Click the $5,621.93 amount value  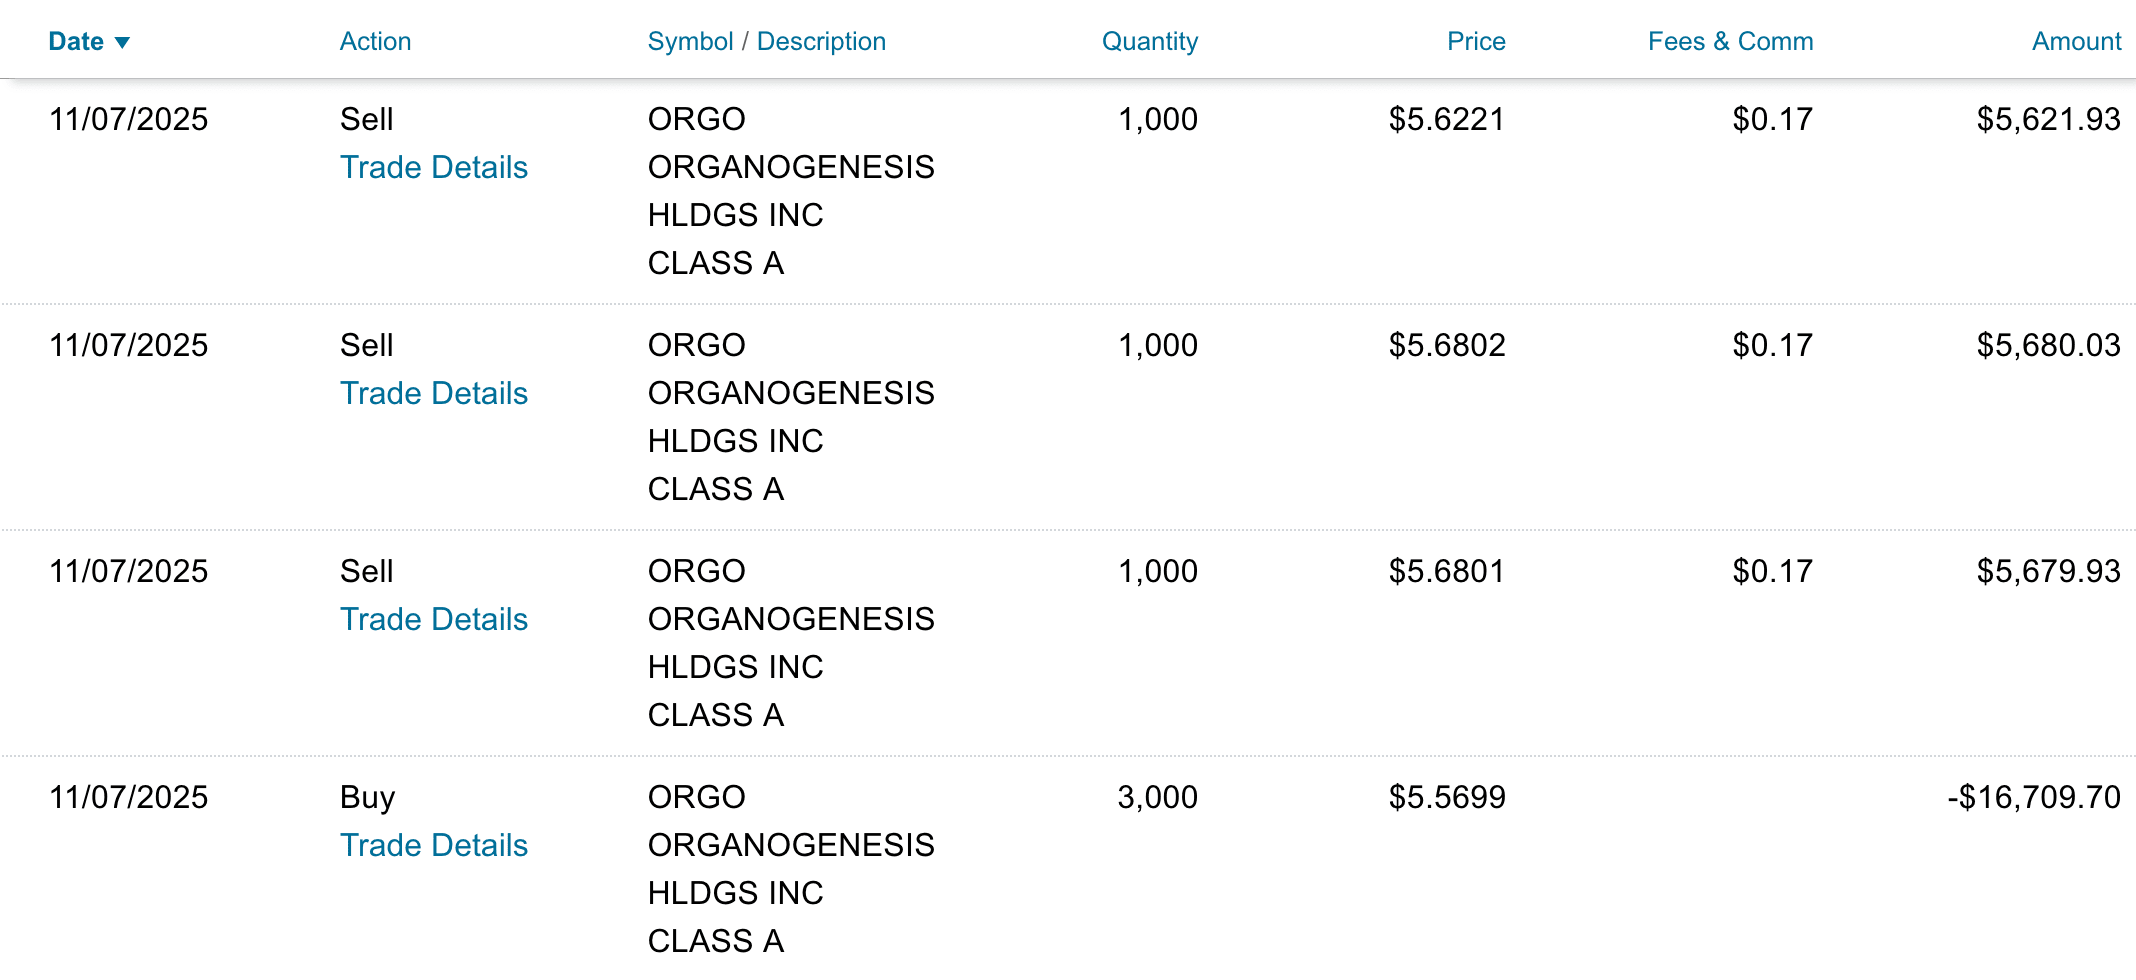[x=2048, y=119]
